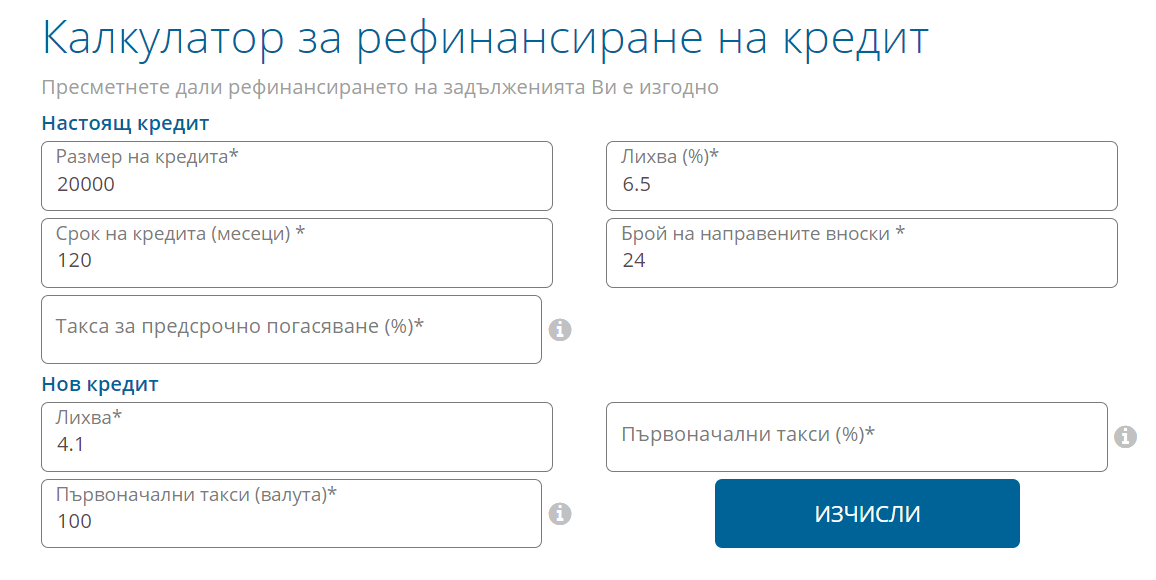
Task: Click the refinancing calculator page title
Action: (x=483, y=37)
